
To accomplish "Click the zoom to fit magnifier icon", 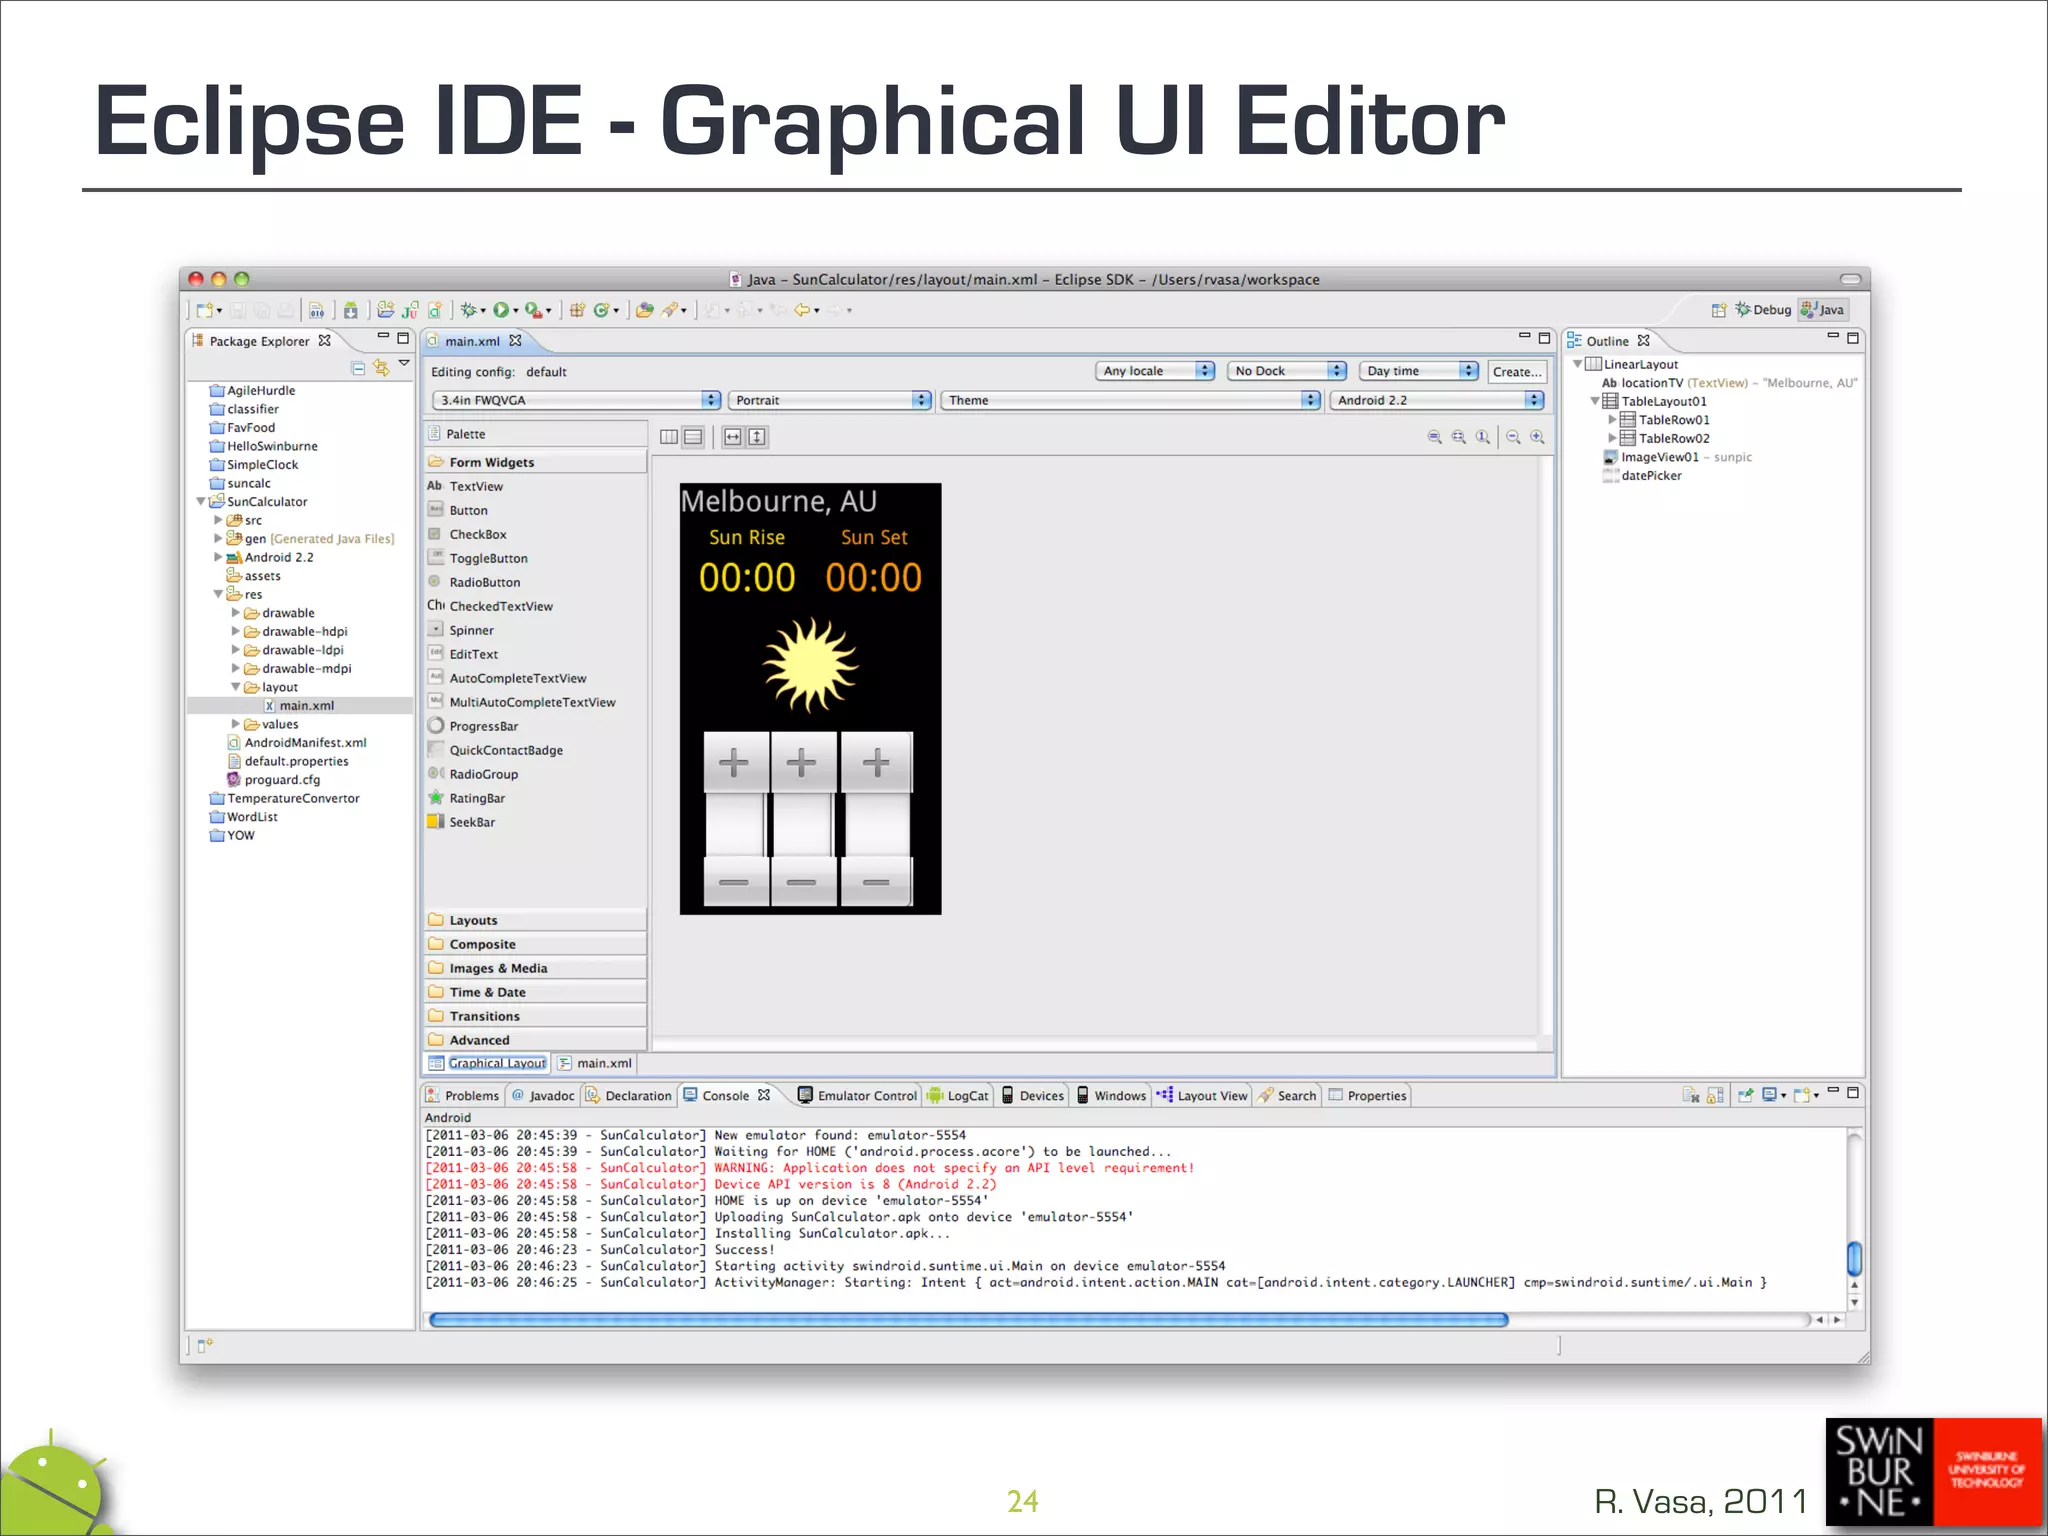I will pyautogui.click(x=1459, y=437).
